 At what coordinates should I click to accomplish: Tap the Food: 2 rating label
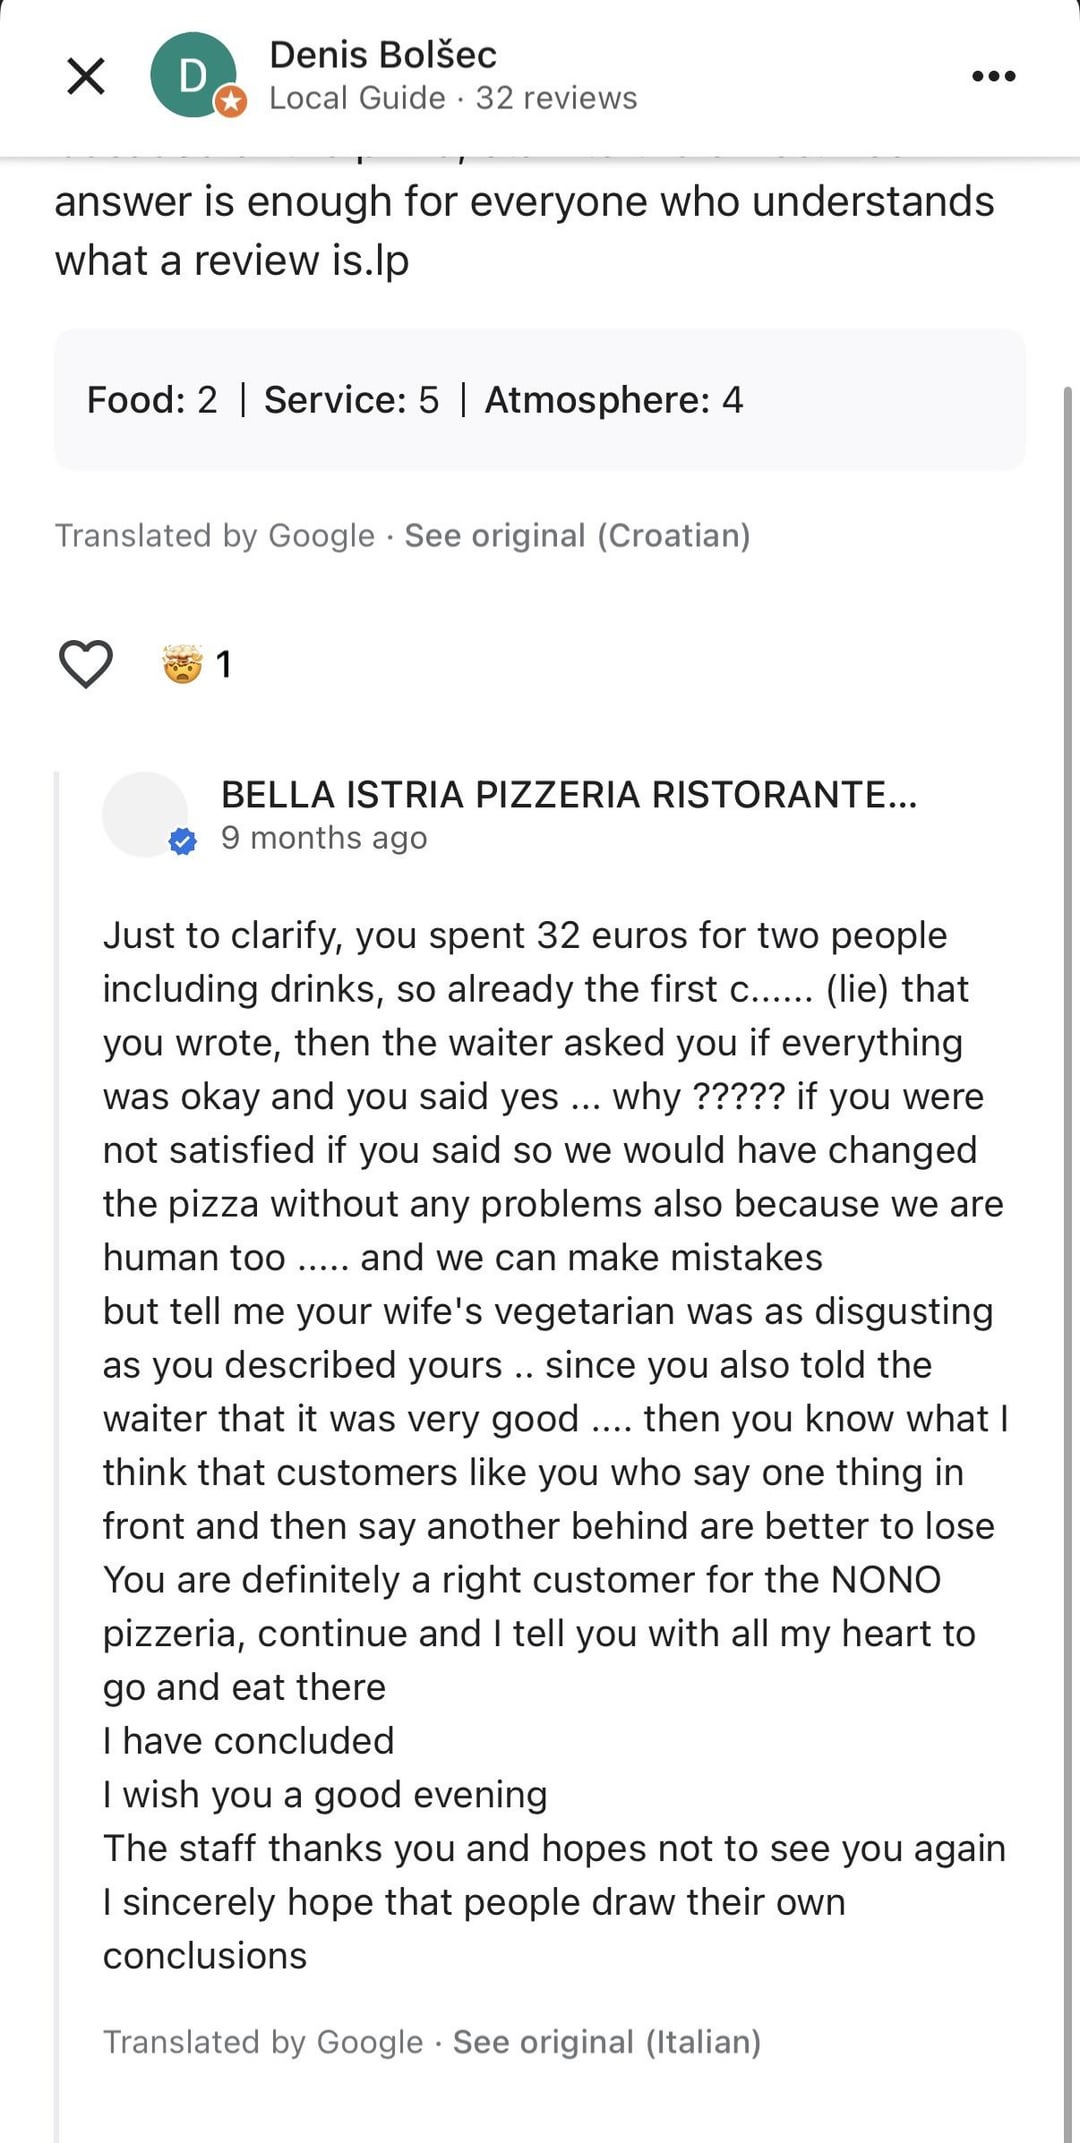click(152, 400)
